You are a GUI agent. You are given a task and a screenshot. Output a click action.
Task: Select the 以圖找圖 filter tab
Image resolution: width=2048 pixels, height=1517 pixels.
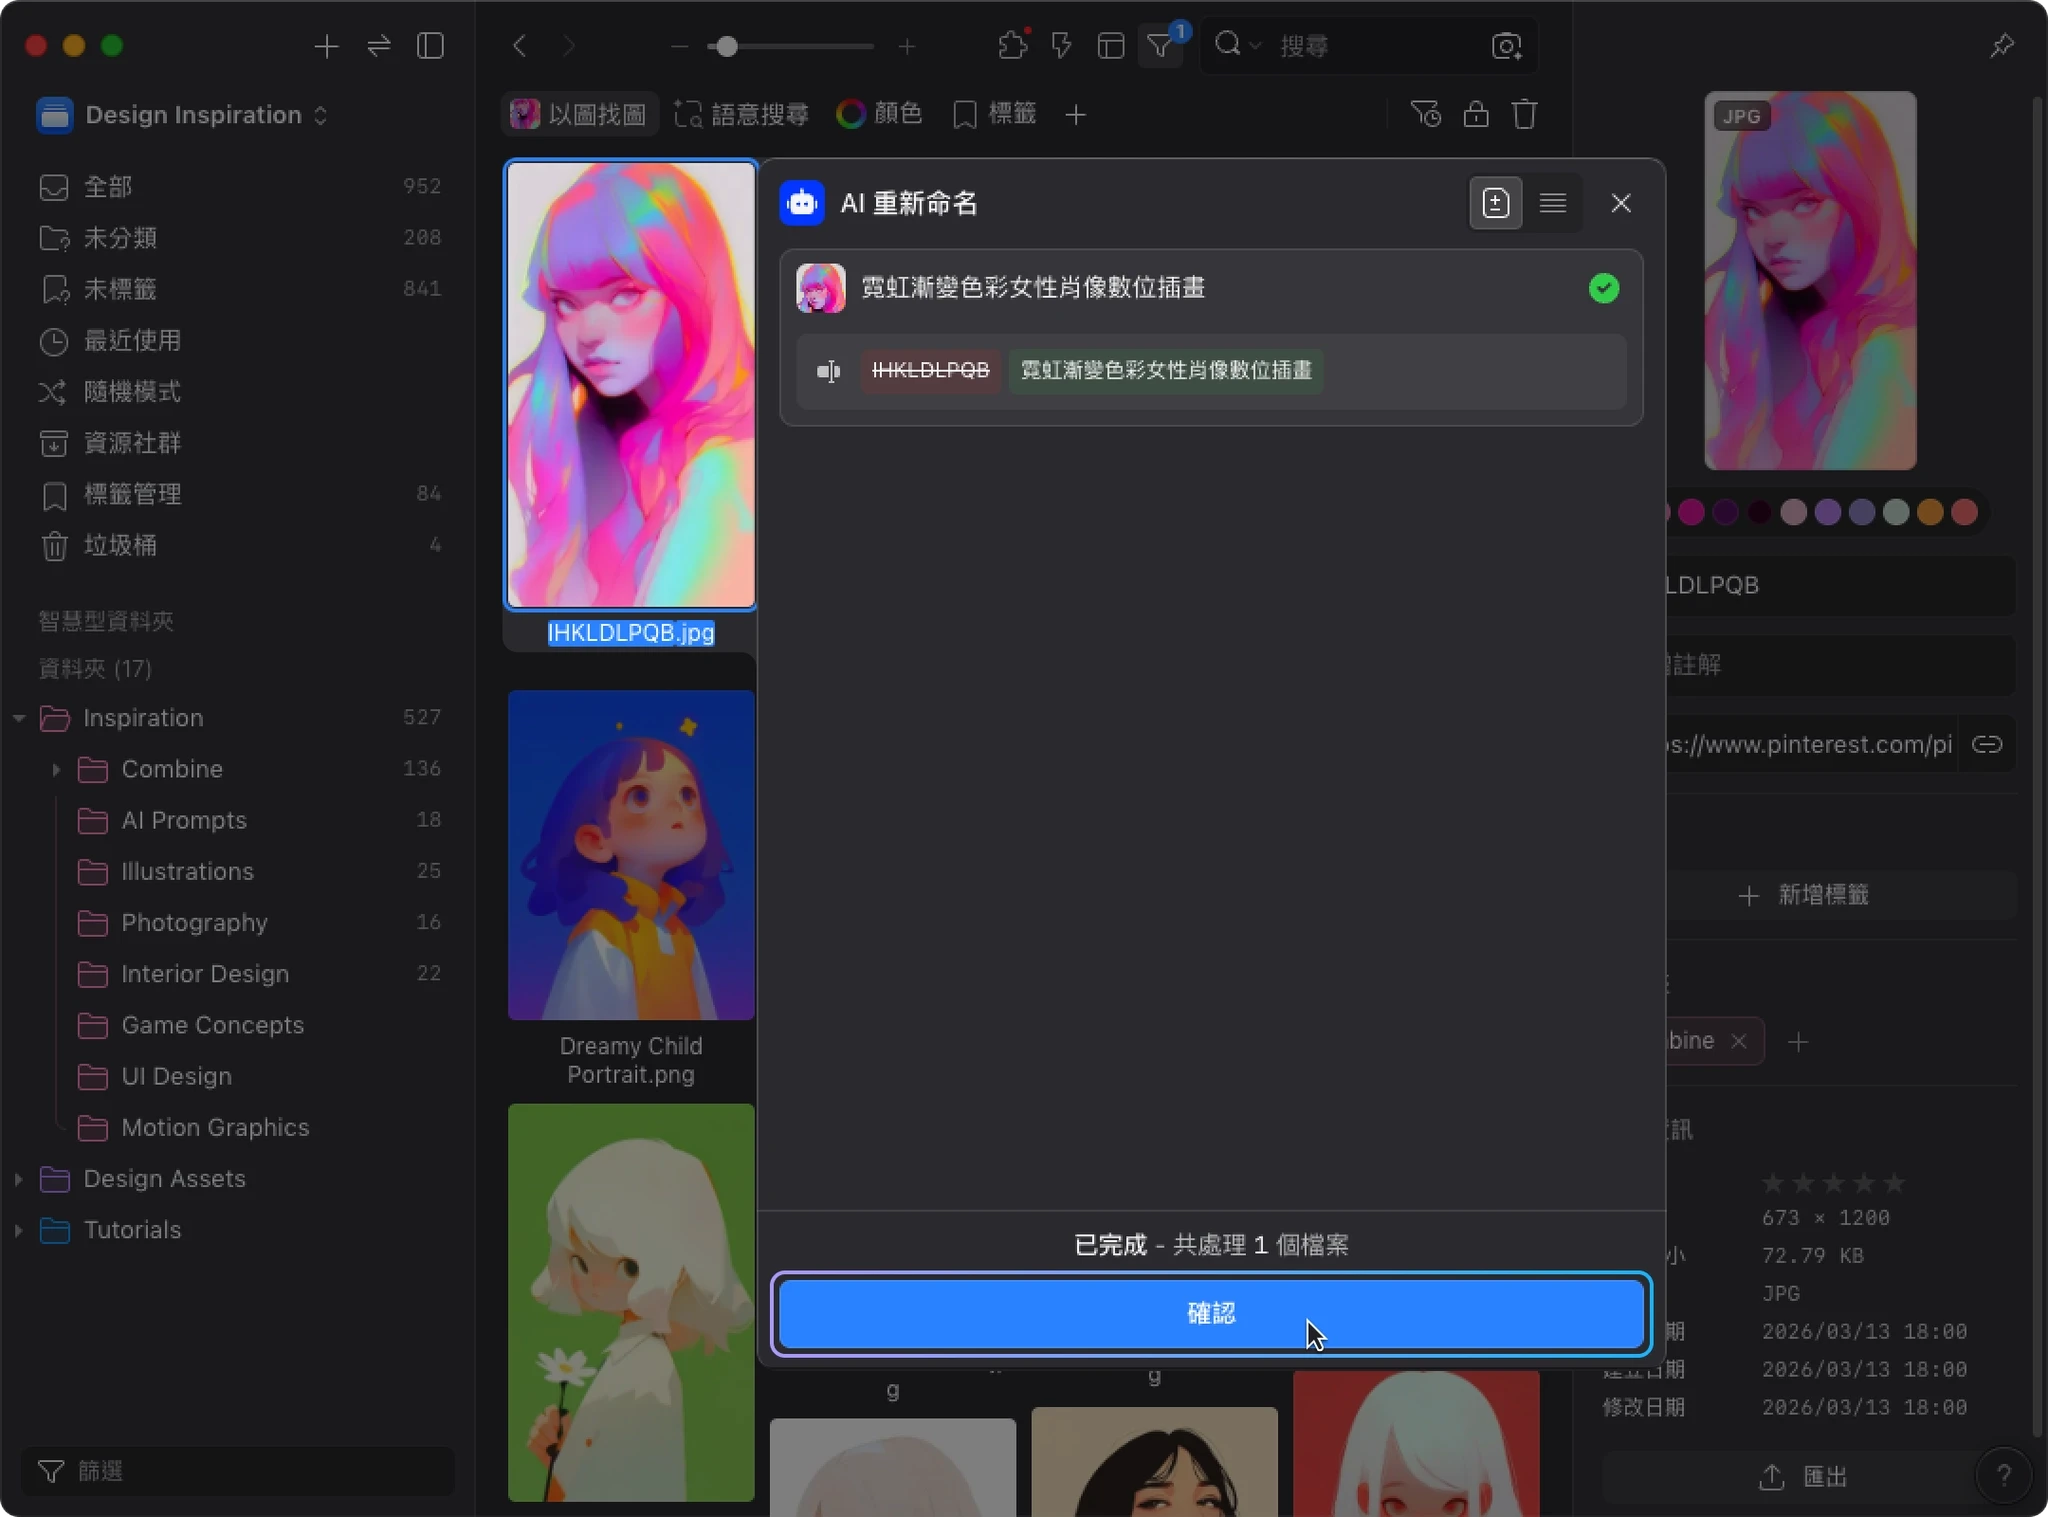point(579,114)
